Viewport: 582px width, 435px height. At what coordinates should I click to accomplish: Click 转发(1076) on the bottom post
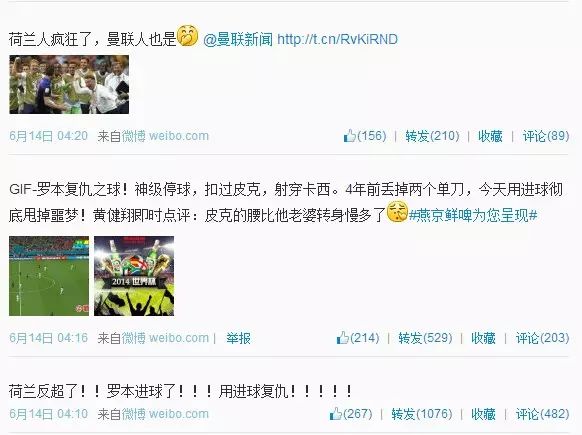(x=422, y=413)
